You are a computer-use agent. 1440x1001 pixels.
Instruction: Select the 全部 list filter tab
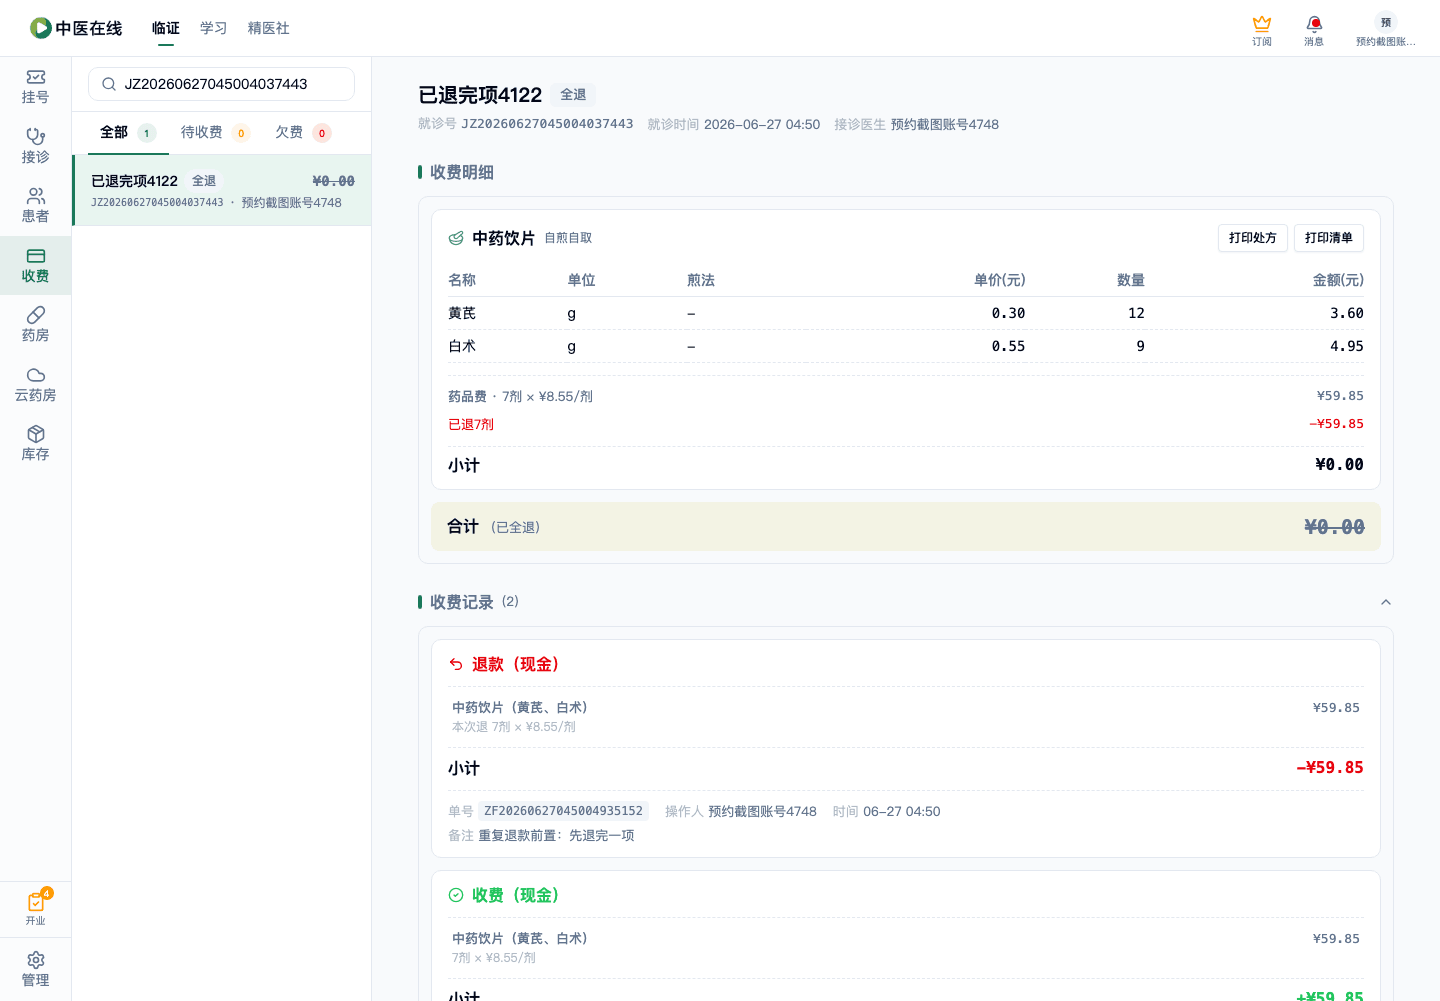(128, 132)
